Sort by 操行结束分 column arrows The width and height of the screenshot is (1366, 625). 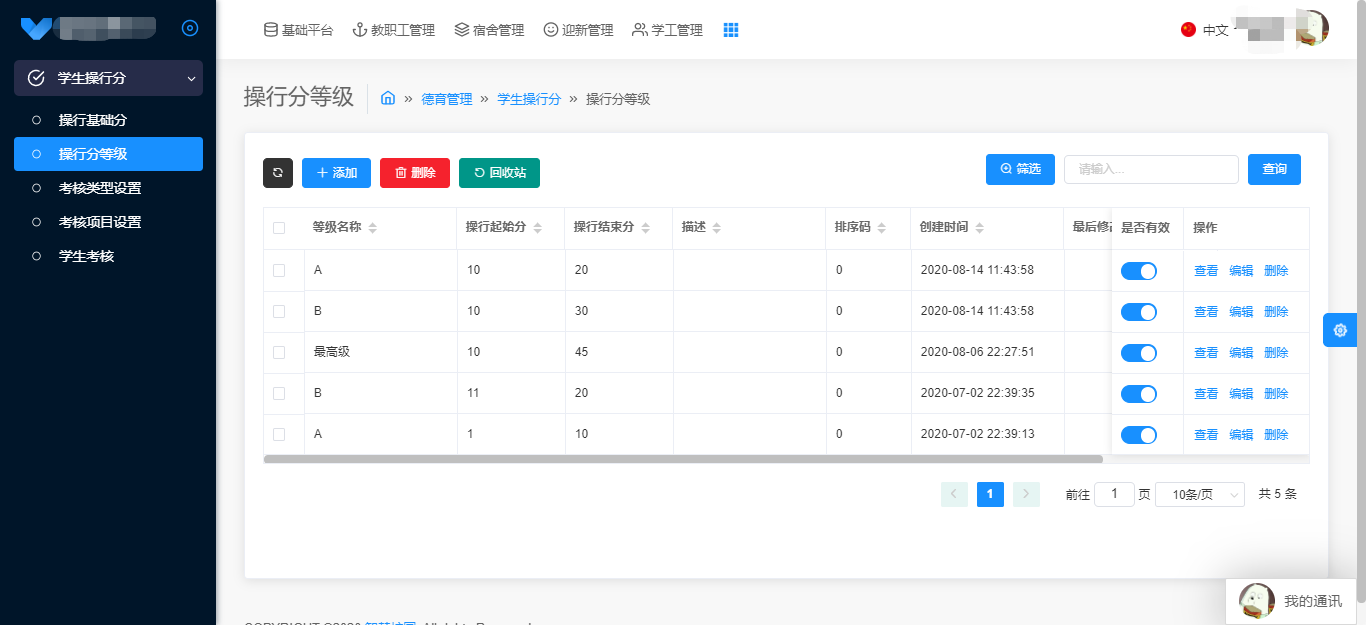pyautogui.click(x=645, y=228)
